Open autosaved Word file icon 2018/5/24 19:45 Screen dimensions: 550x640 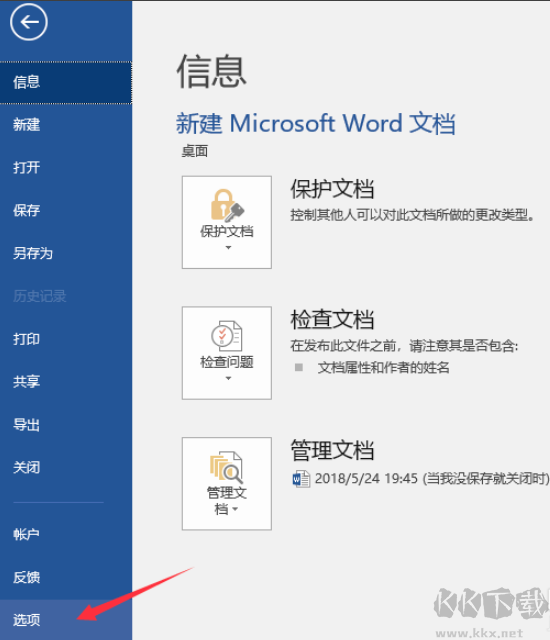(301, 479)
